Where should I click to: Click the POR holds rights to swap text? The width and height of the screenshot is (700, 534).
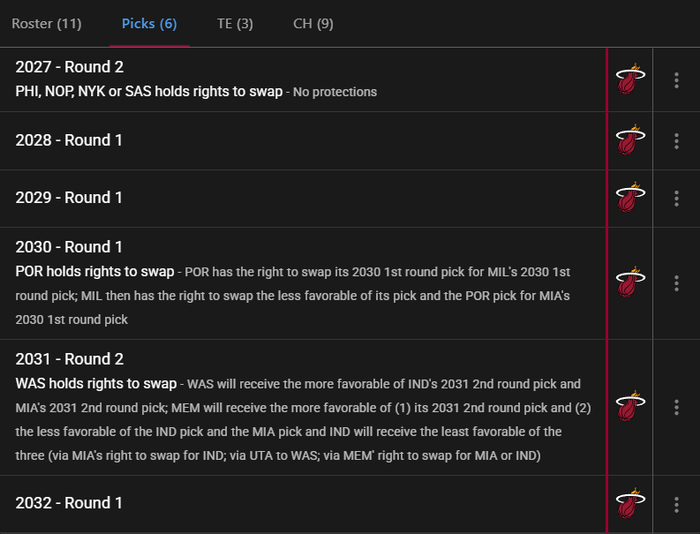[x=95, y=271]
